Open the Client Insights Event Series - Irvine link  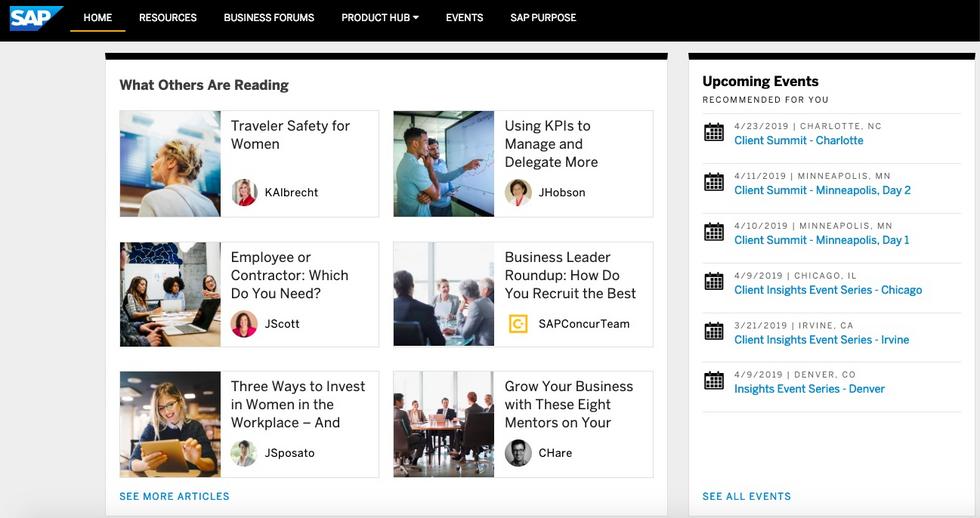[821, 340]
